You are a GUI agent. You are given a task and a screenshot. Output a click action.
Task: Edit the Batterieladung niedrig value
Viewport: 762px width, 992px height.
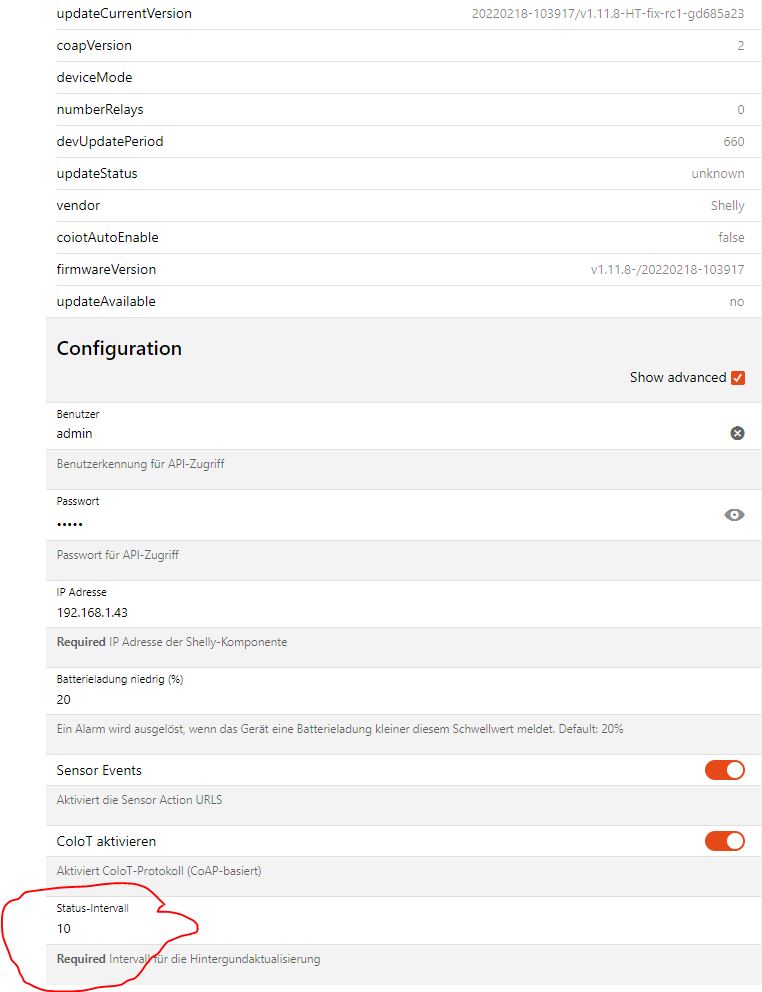coord(380,699)
